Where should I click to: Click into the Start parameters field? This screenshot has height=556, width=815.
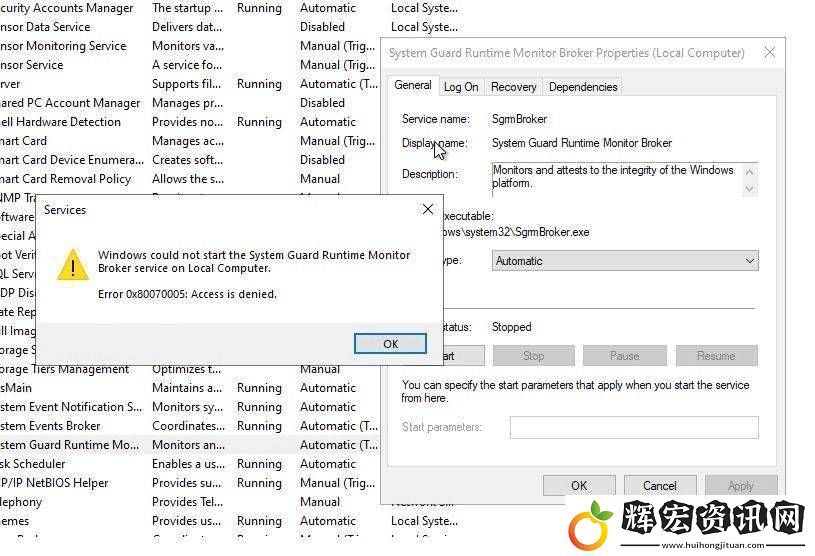pyautogui.click(x=634, y=427)
